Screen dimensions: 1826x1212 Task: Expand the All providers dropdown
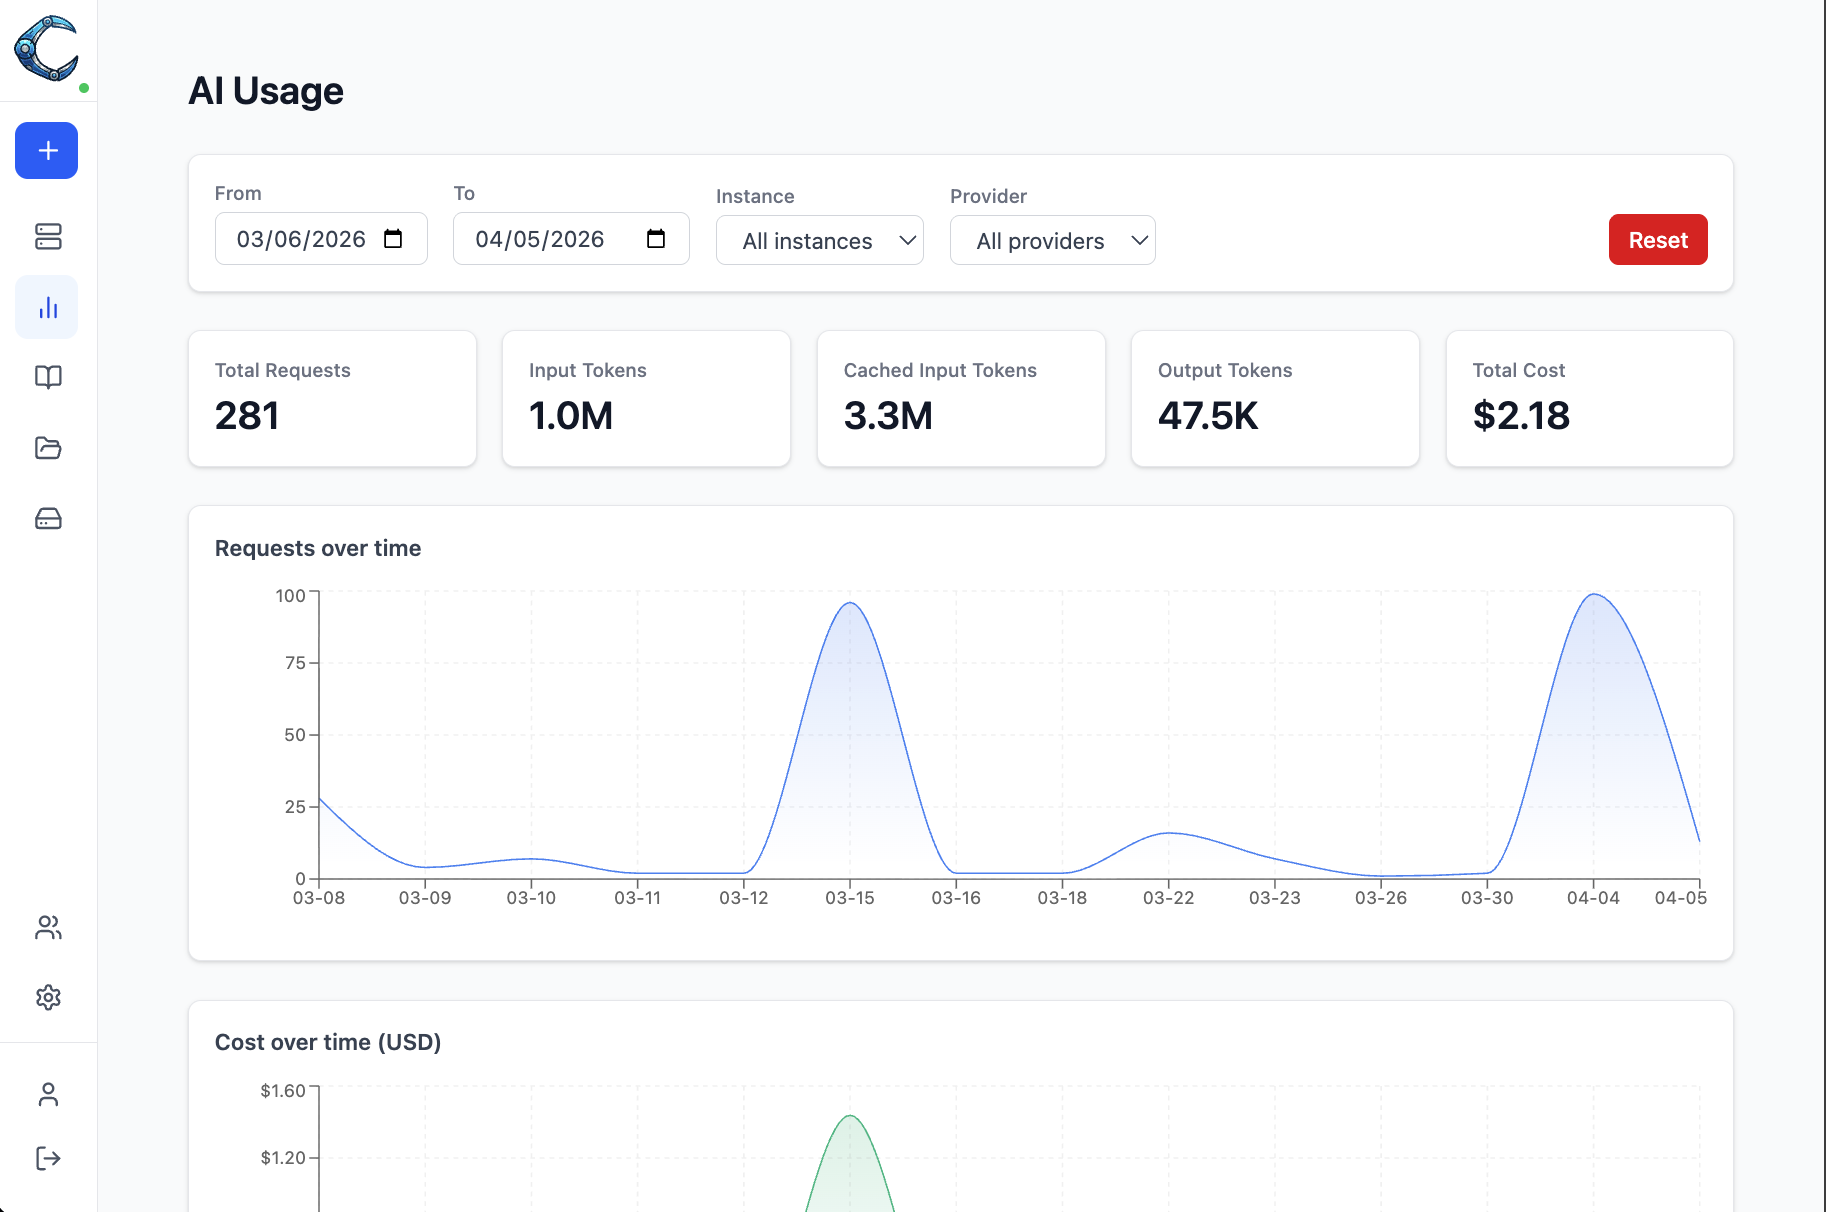[x=1052, y=240]
